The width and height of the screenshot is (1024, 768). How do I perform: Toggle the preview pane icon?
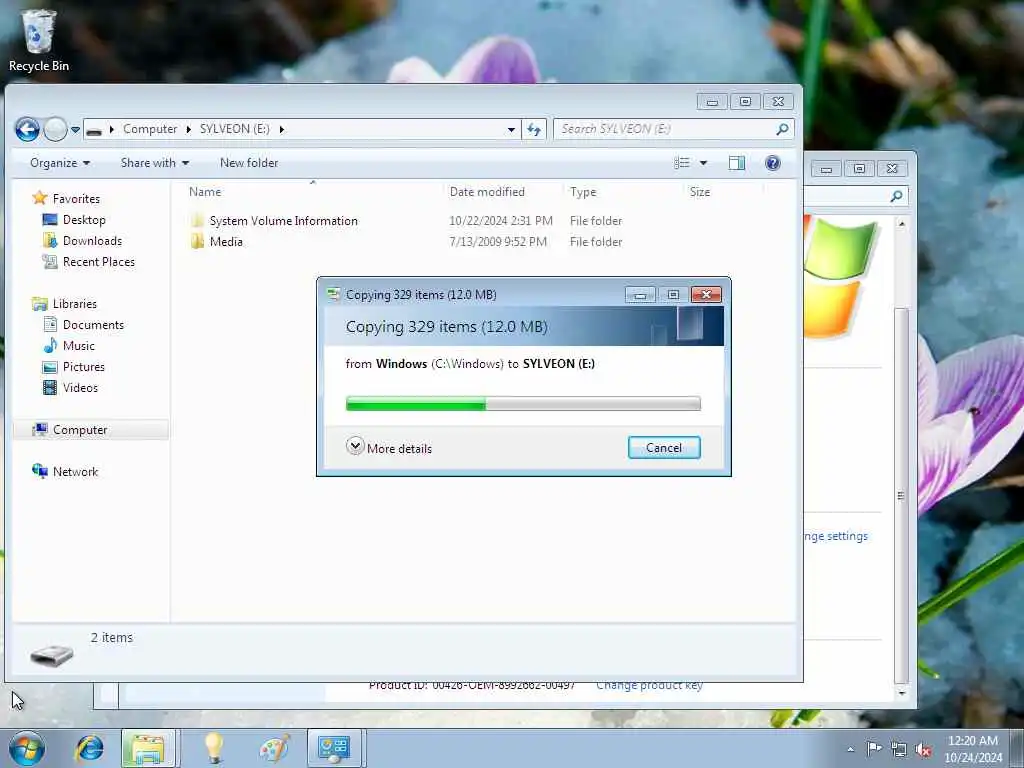coord(737,163)
